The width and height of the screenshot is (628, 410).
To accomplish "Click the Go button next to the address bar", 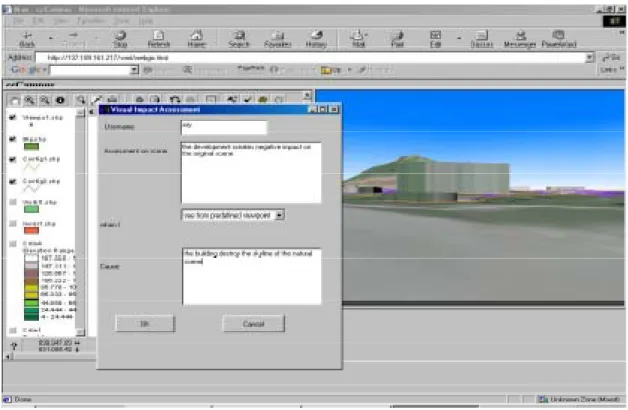I will click(612, 58).
